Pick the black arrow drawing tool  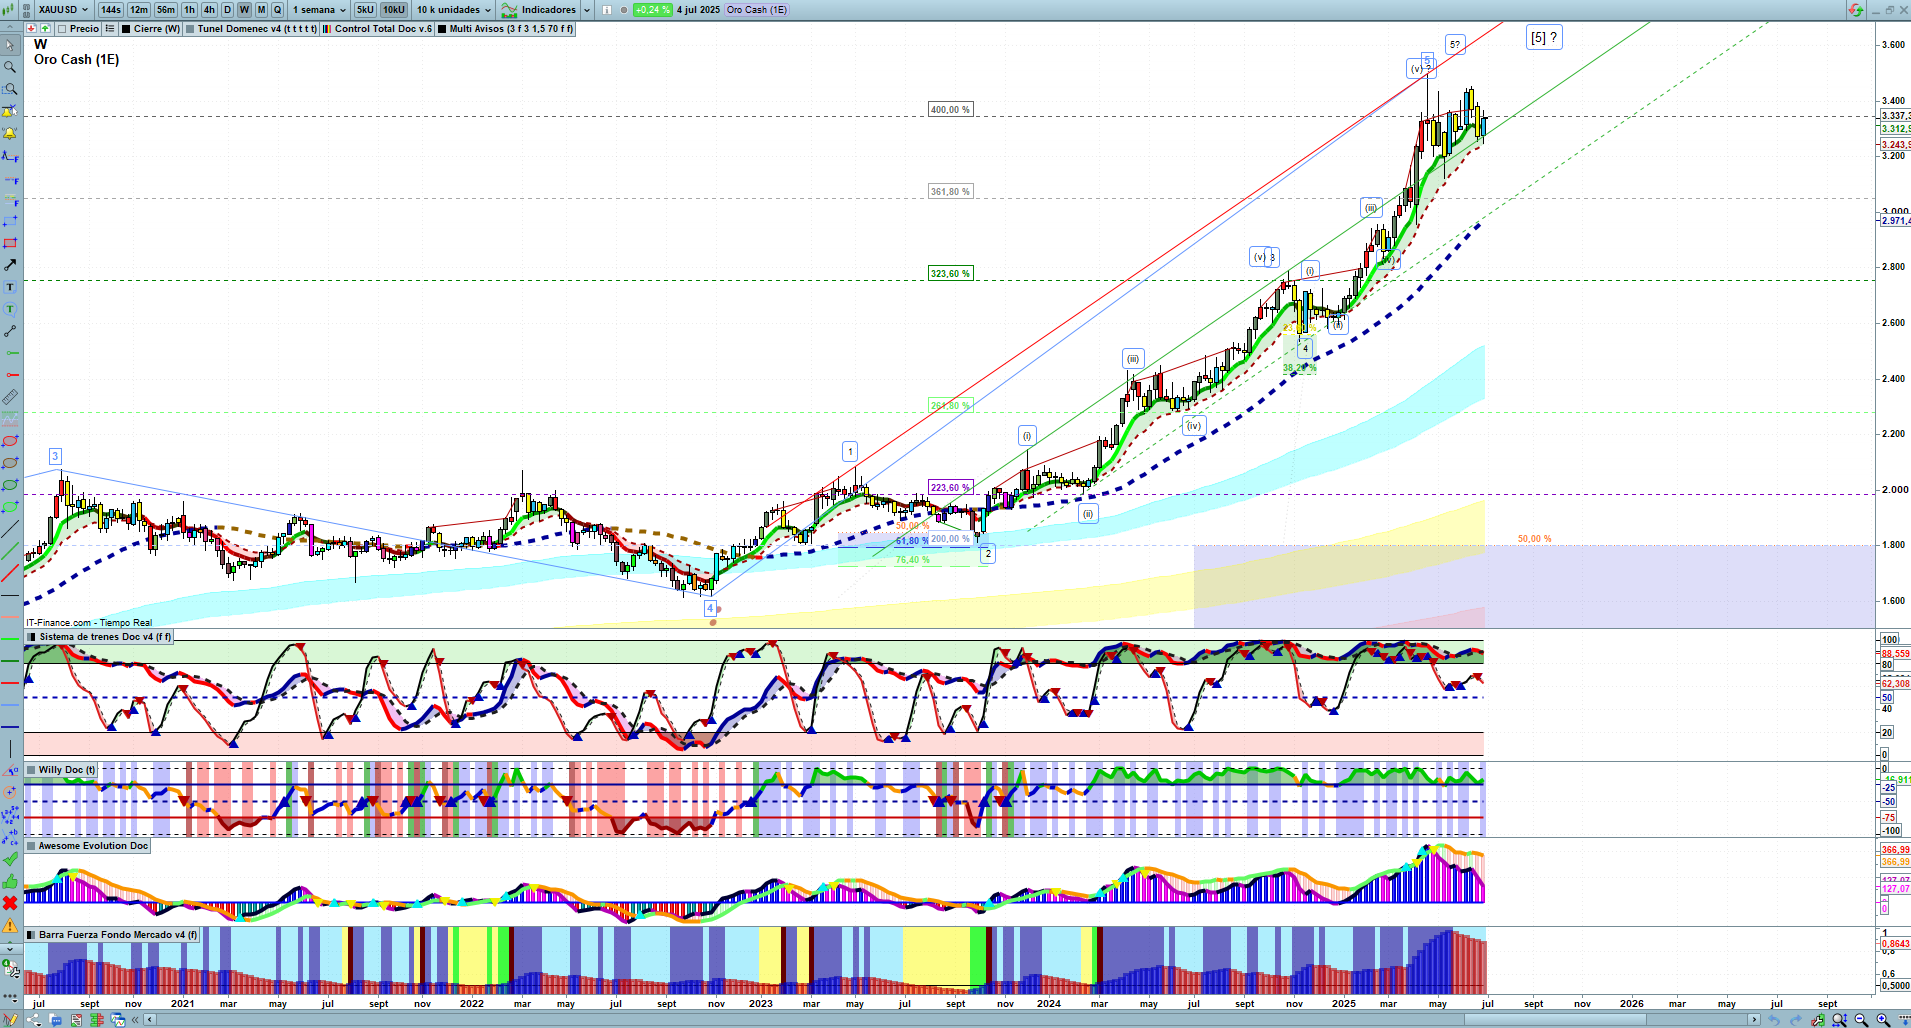[10, 265]
